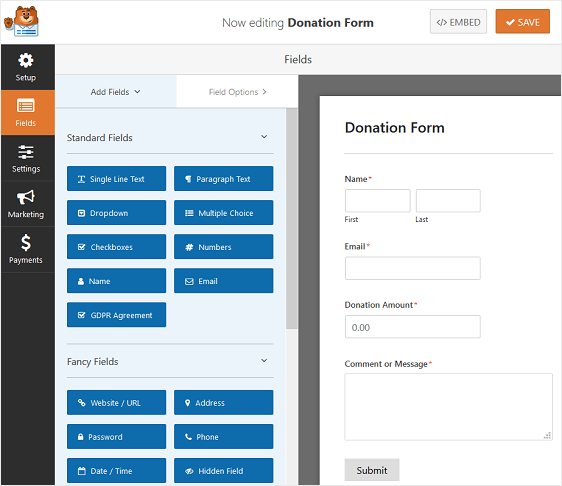
Task: Click the WPForms bear mascot logo
Action: [22, 22]
